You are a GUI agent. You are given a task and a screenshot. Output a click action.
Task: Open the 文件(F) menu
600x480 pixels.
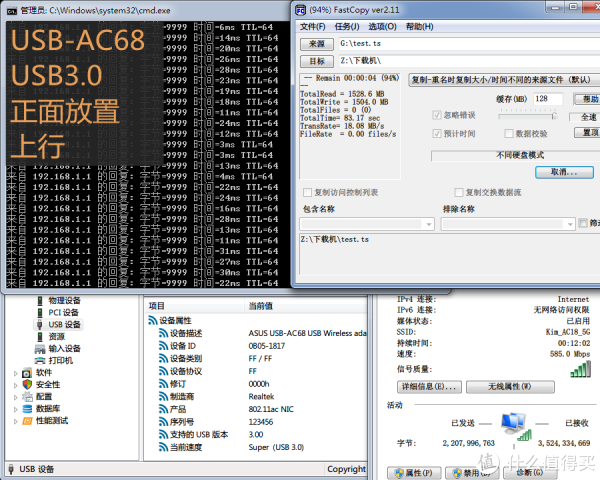(313, 27)
